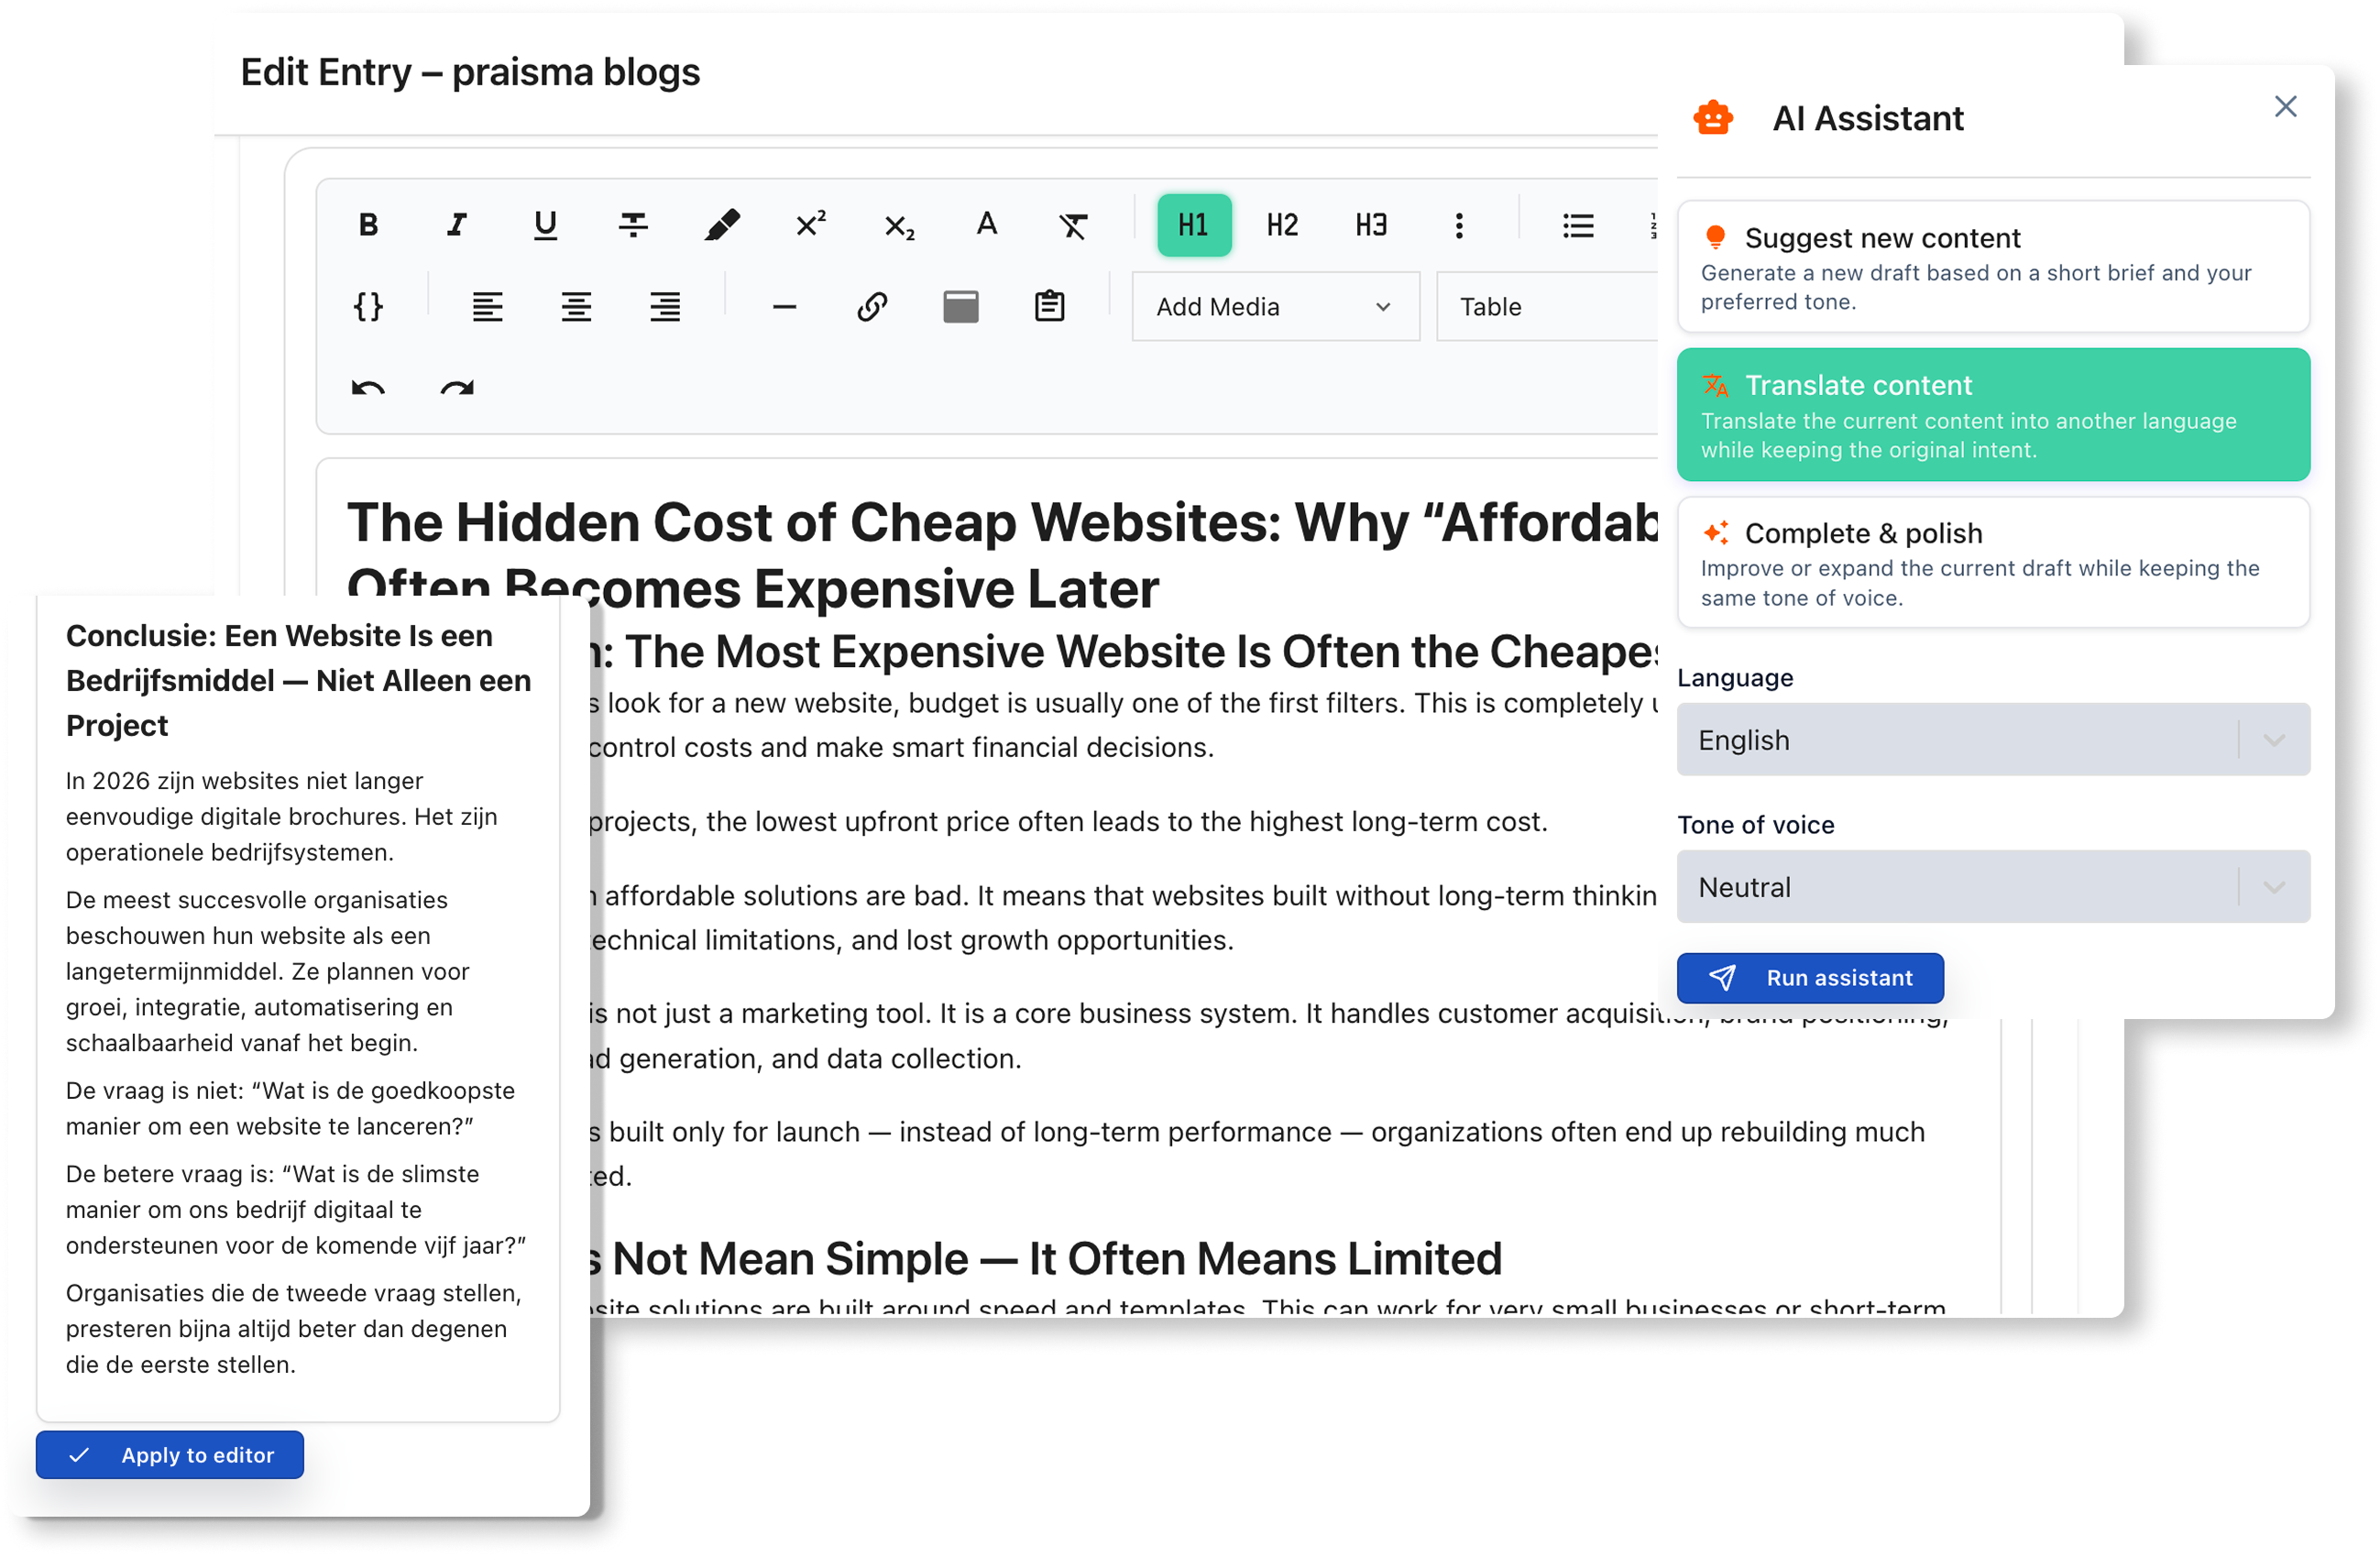The image size is (2380, 1557).
Task: Click the undo arrow
Action: 368,388
